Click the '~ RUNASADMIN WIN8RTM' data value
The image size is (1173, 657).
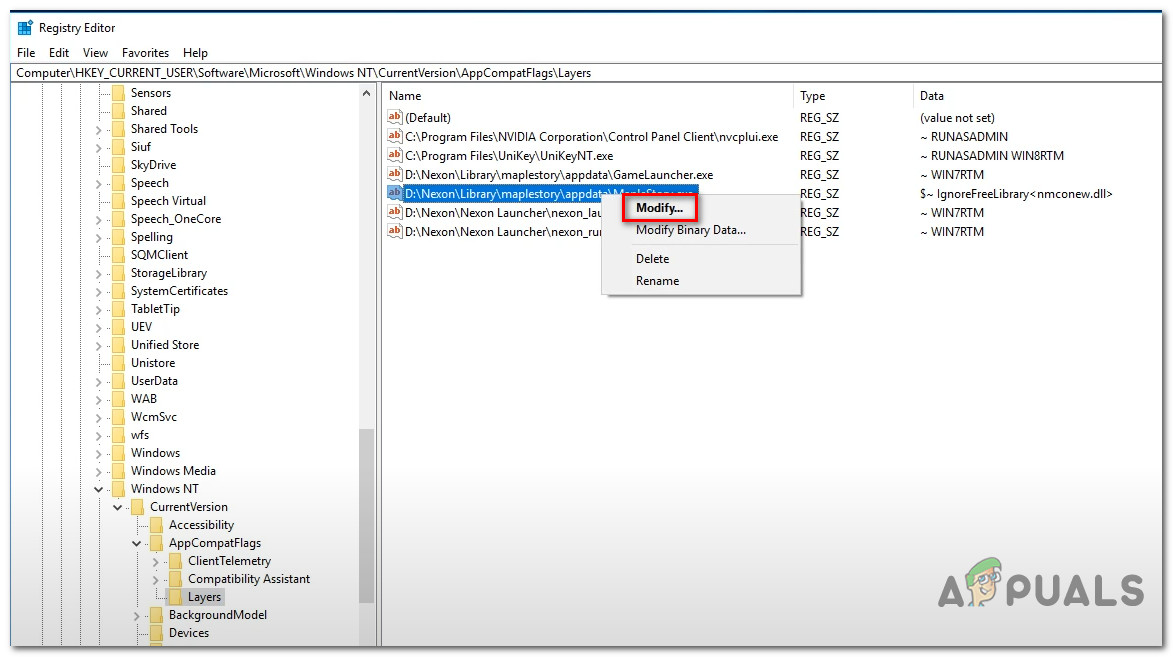pyautogui.click(x=991, y=156)
